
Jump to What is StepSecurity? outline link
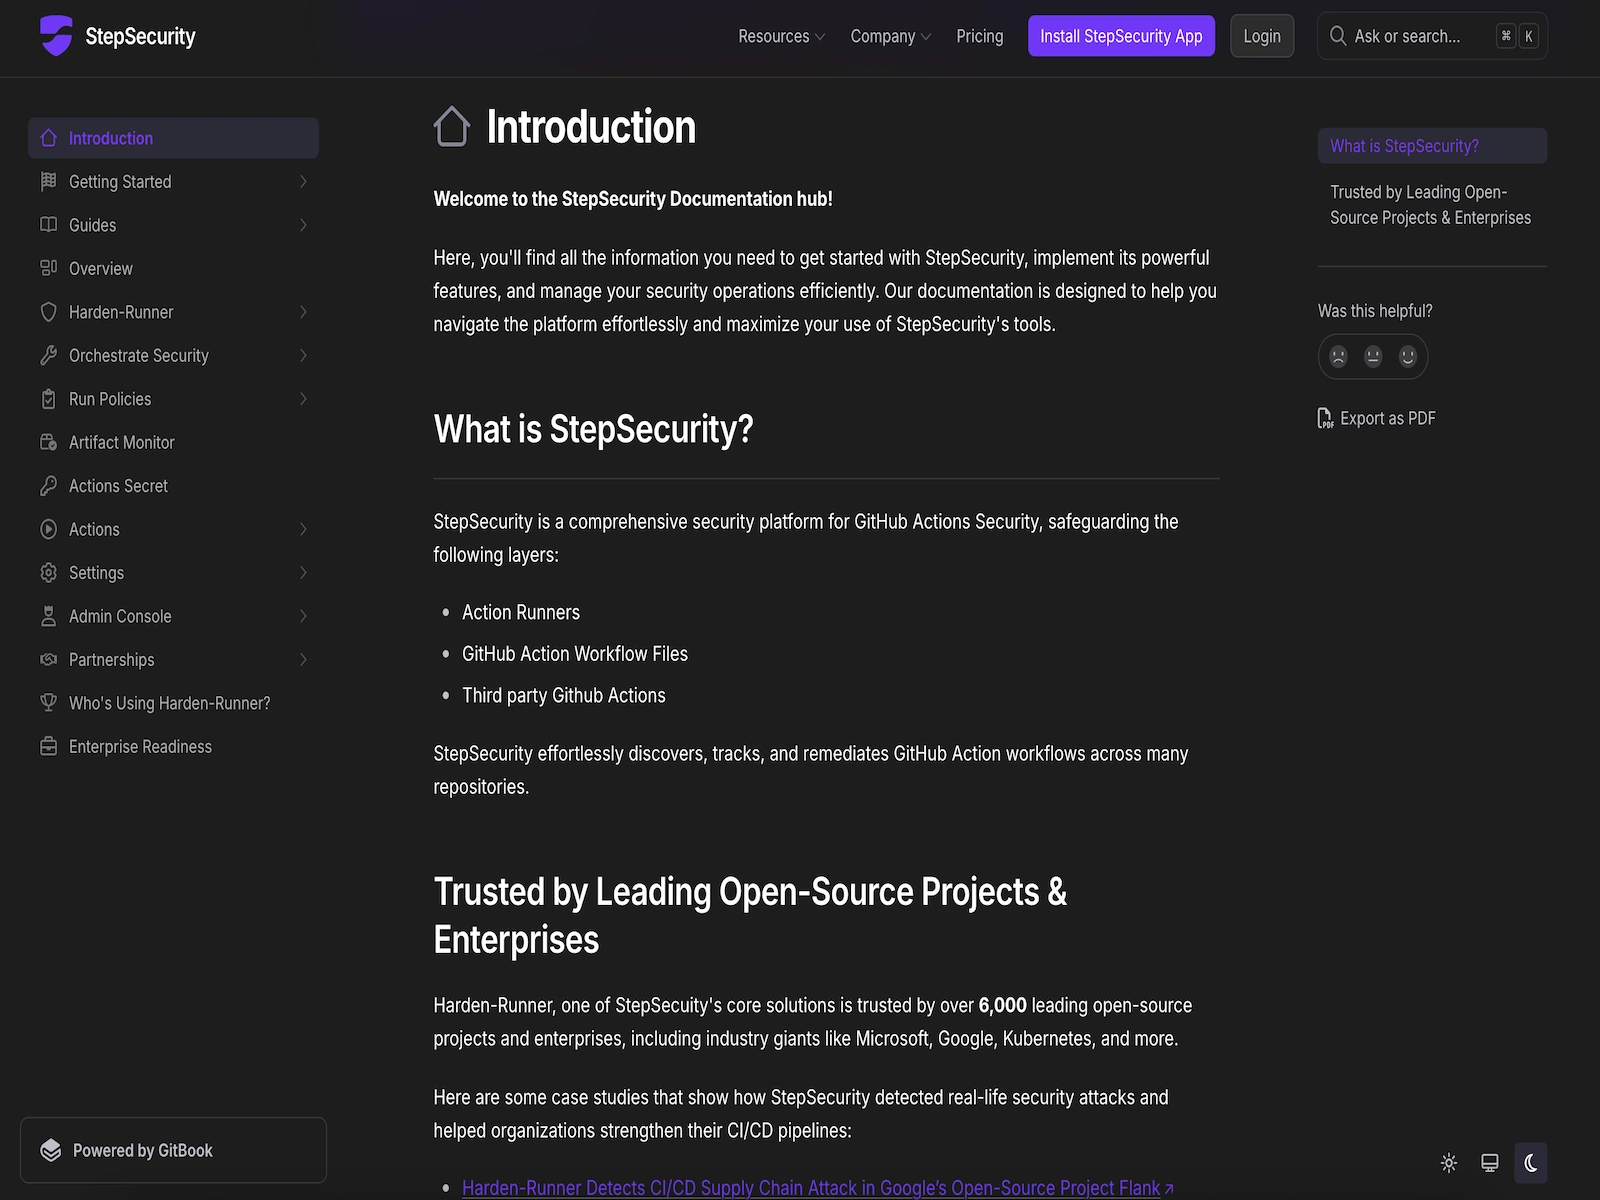[x=1432, y=146]
